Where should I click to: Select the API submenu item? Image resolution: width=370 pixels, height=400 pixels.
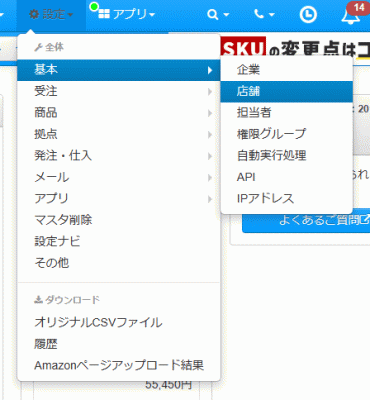[287, 177]
